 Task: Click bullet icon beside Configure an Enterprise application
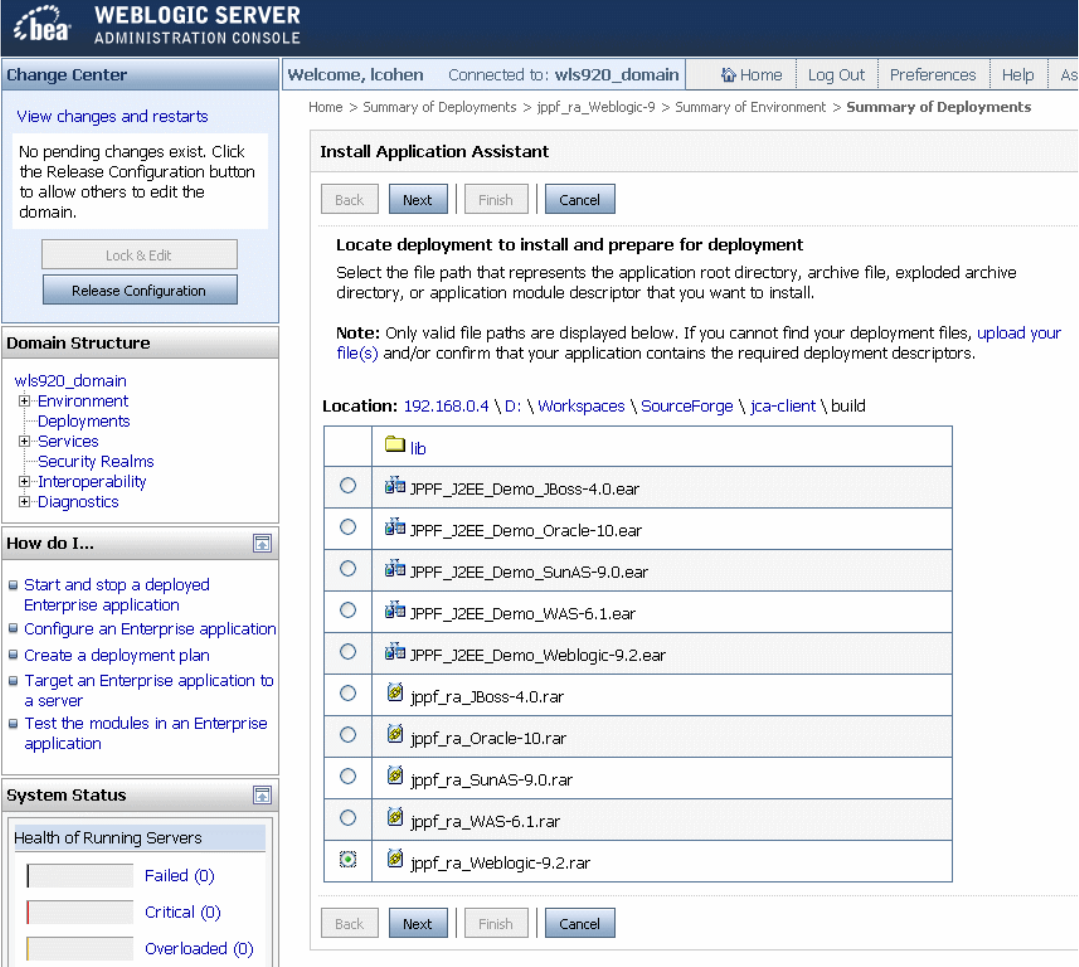(13, 628)
